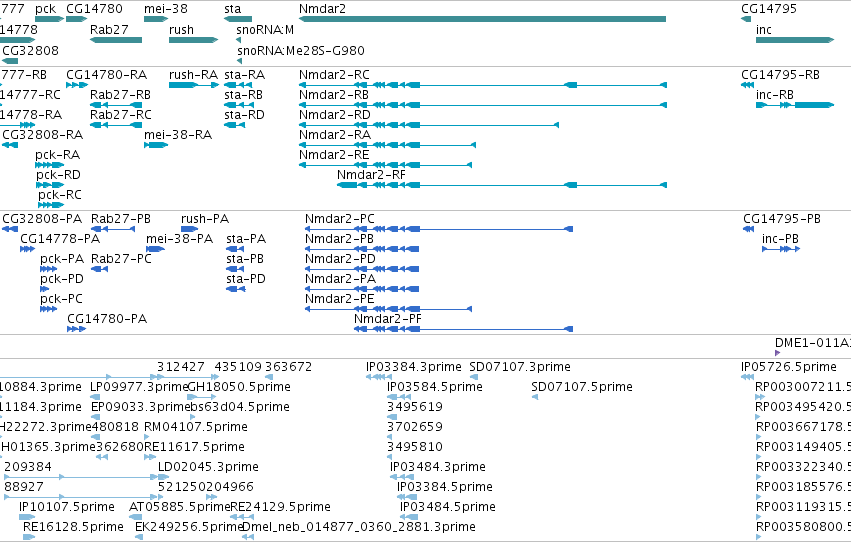Click the rush-RA transcript label
The image size is (851, 542).
click(193, 75)
